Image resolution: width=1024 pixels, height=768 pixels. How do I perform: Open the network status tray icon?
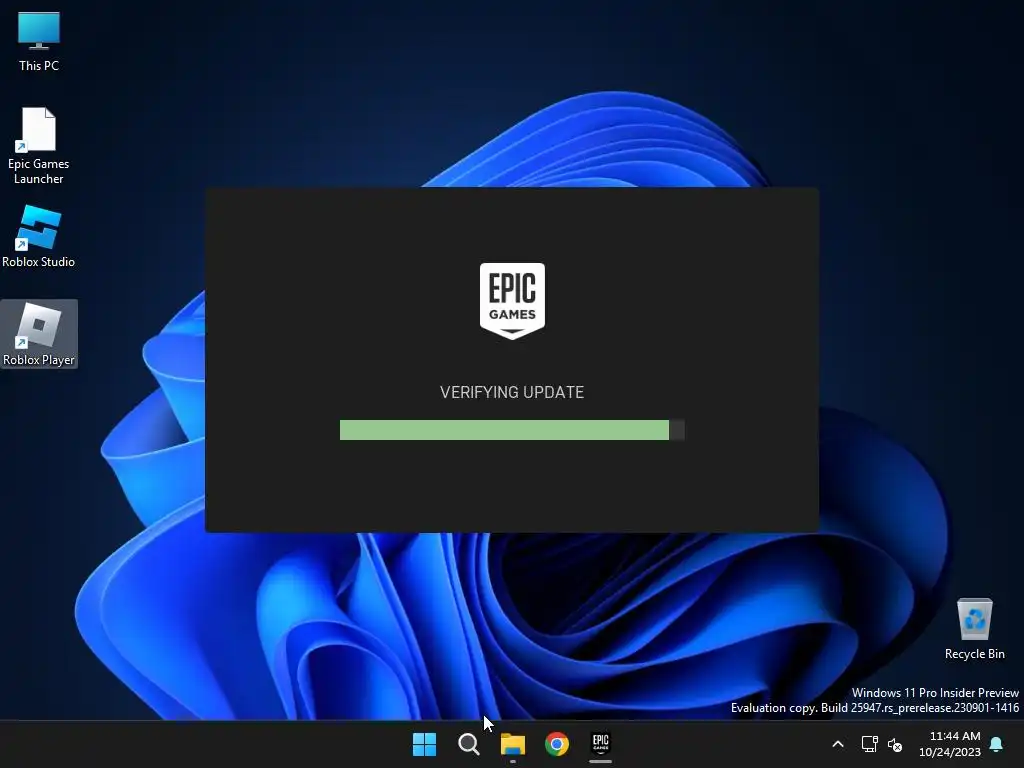point(869,744)
